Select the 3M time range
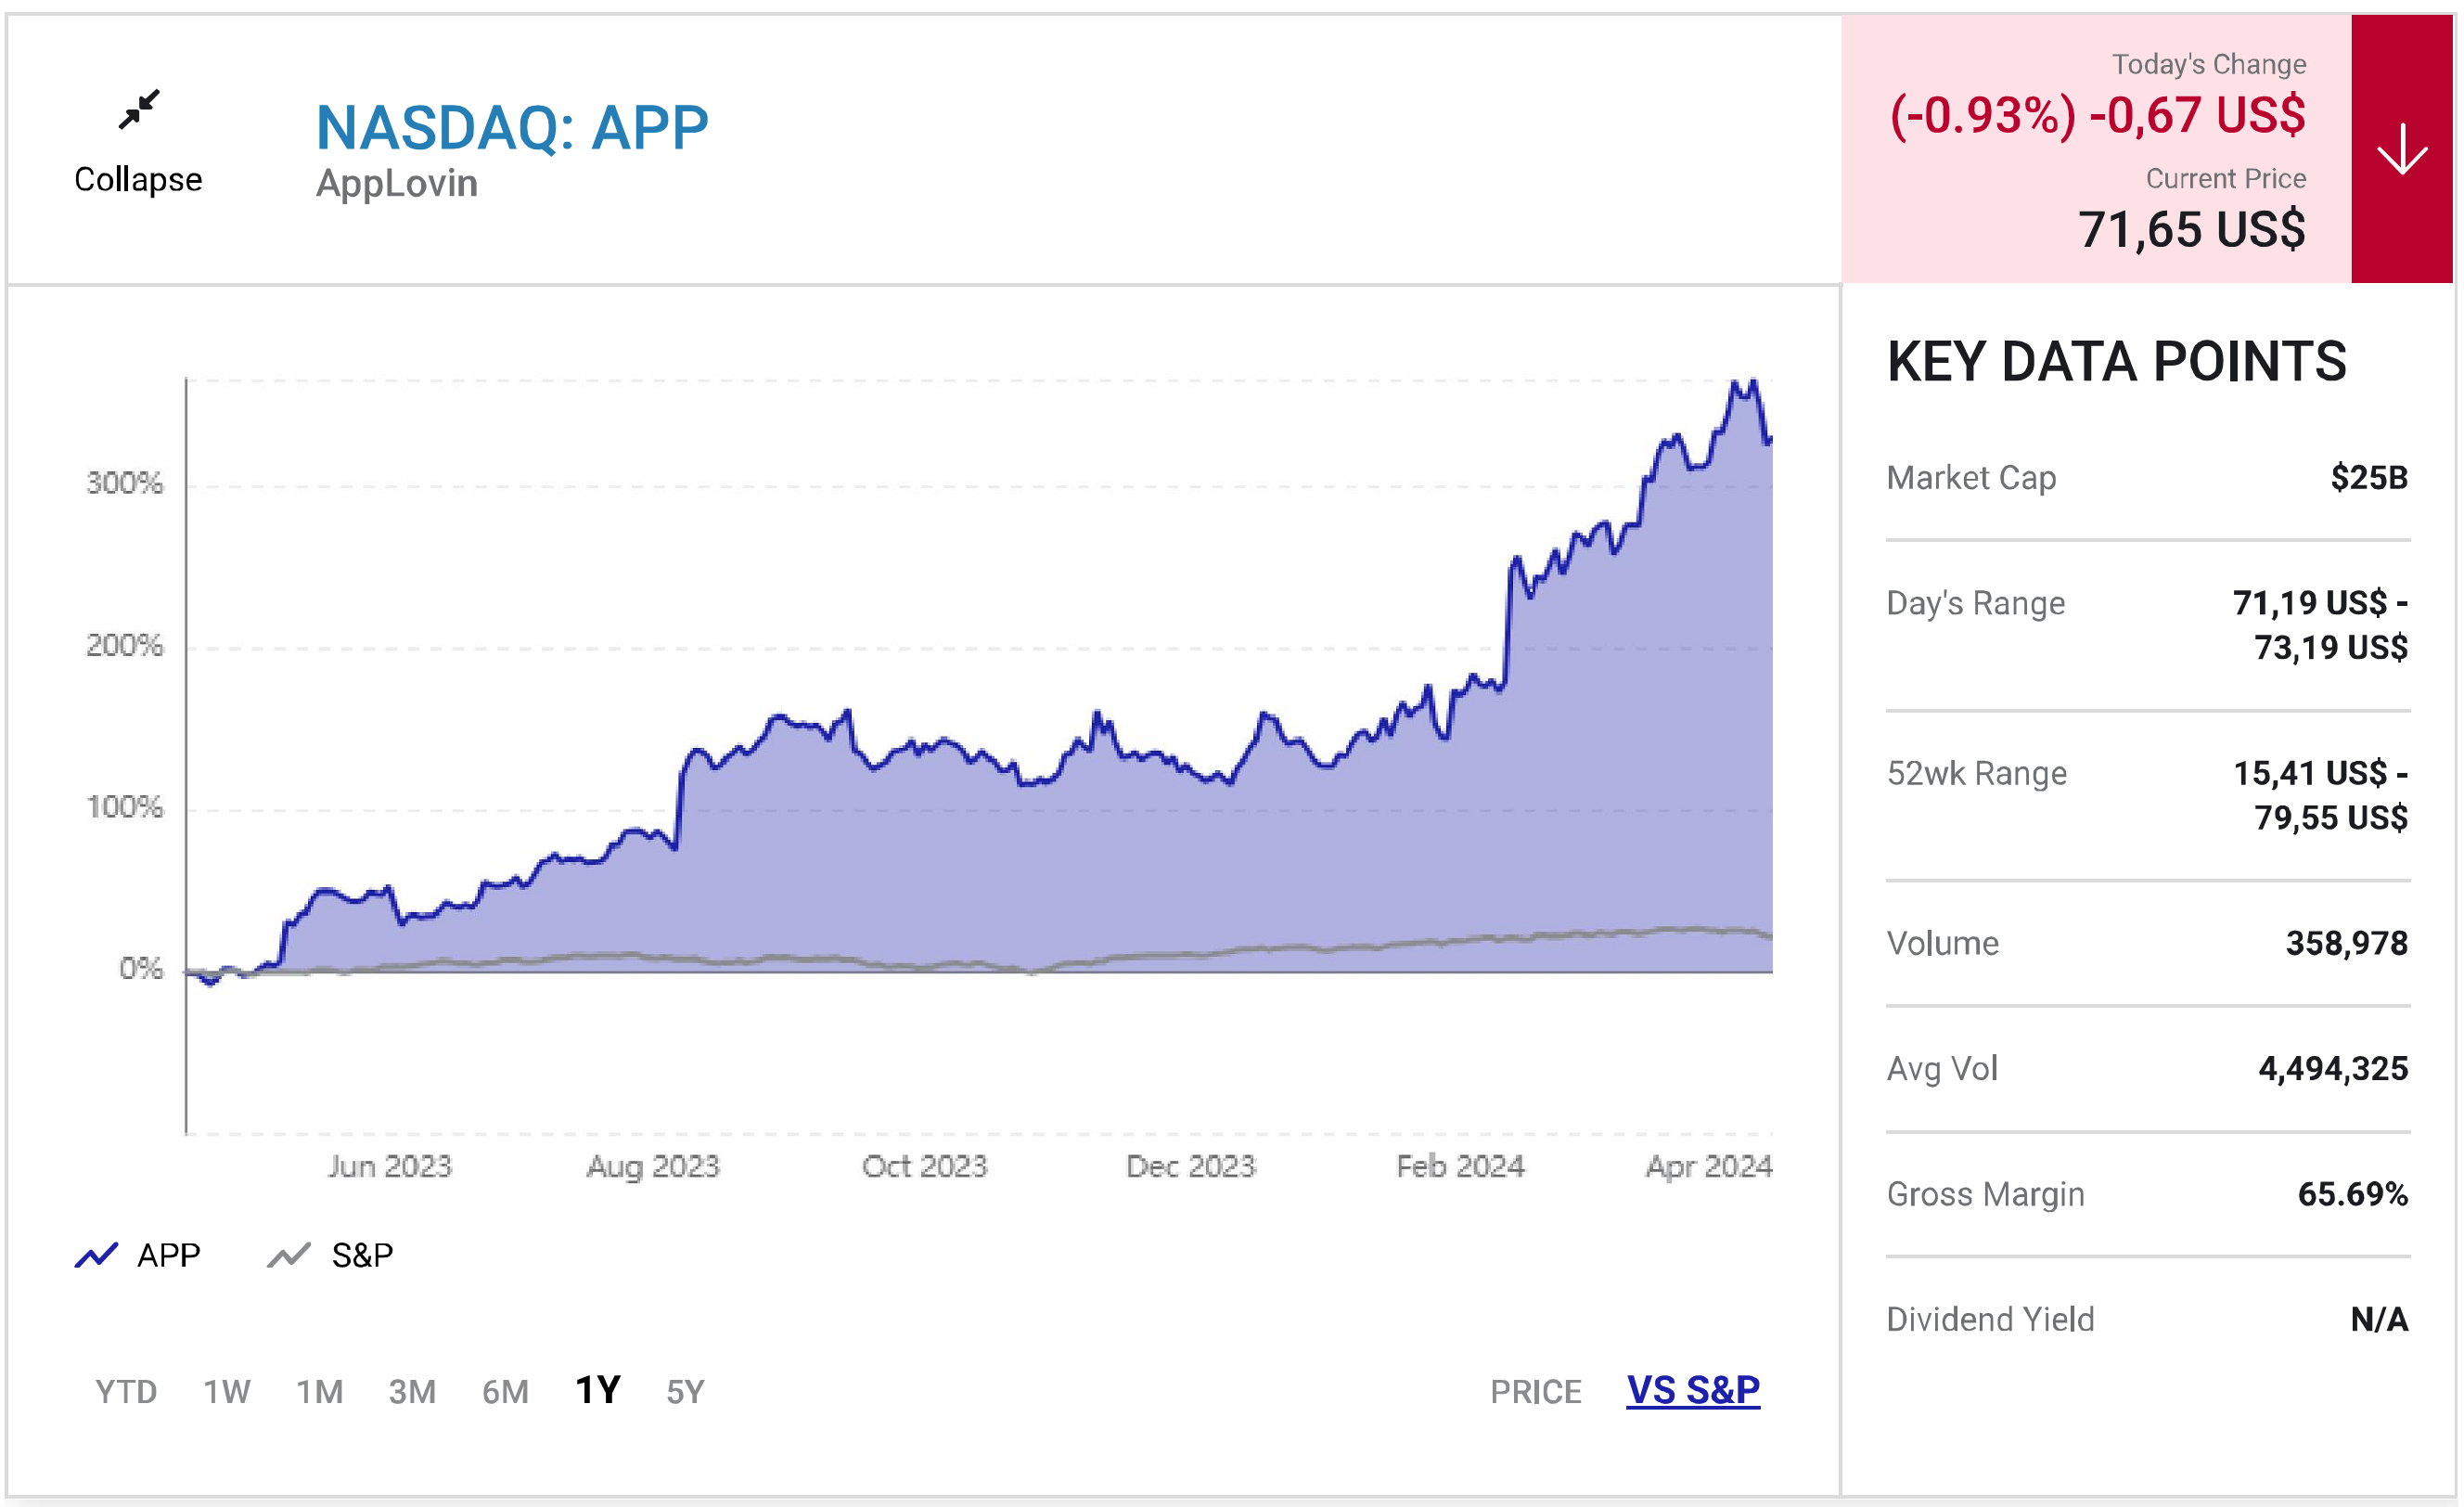The image size is (2464, 1507). pos(412,1392)
